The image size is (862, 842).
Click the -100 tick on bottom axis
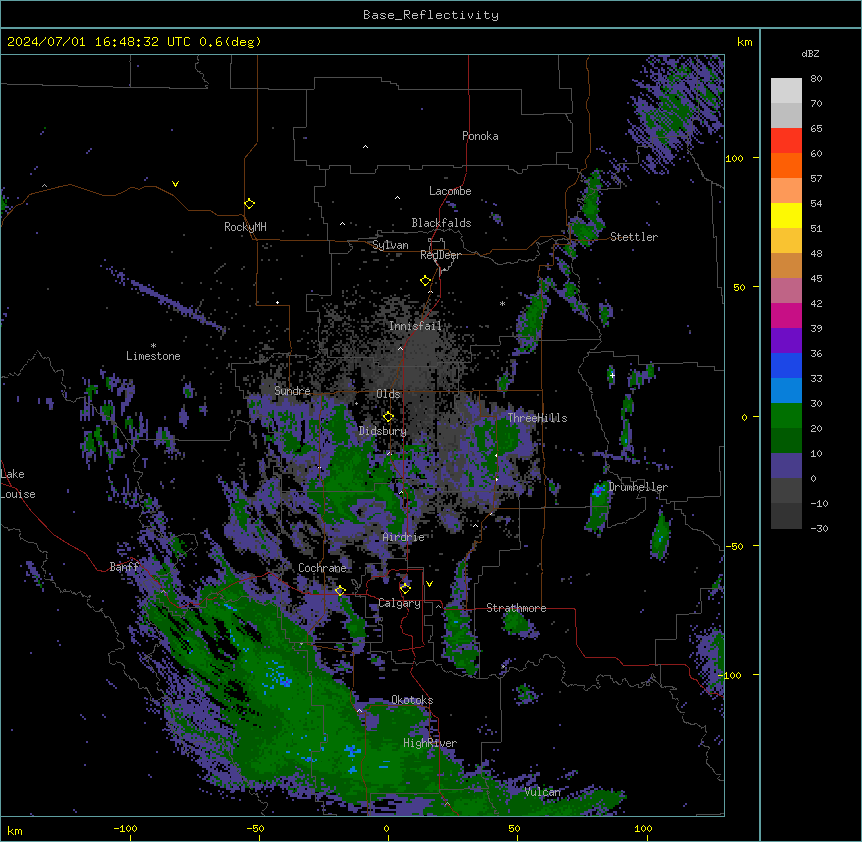coord(125,828)
